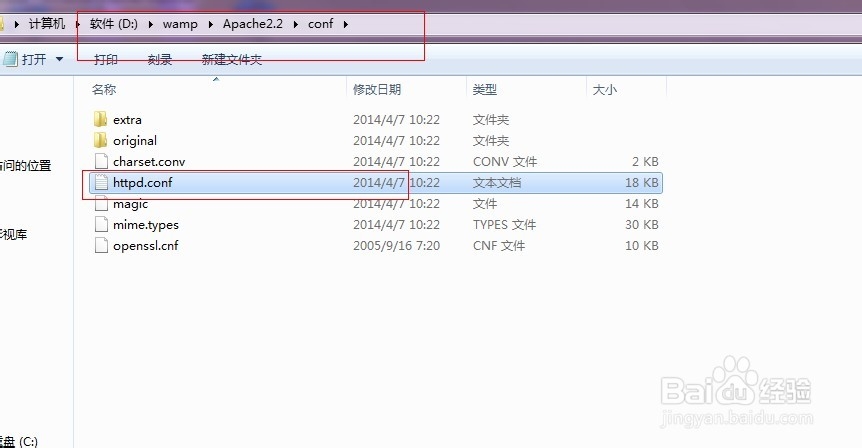The width and height of the screenshot is (862, 448).
Task: Click the size 2 KB
Action: 645,162
